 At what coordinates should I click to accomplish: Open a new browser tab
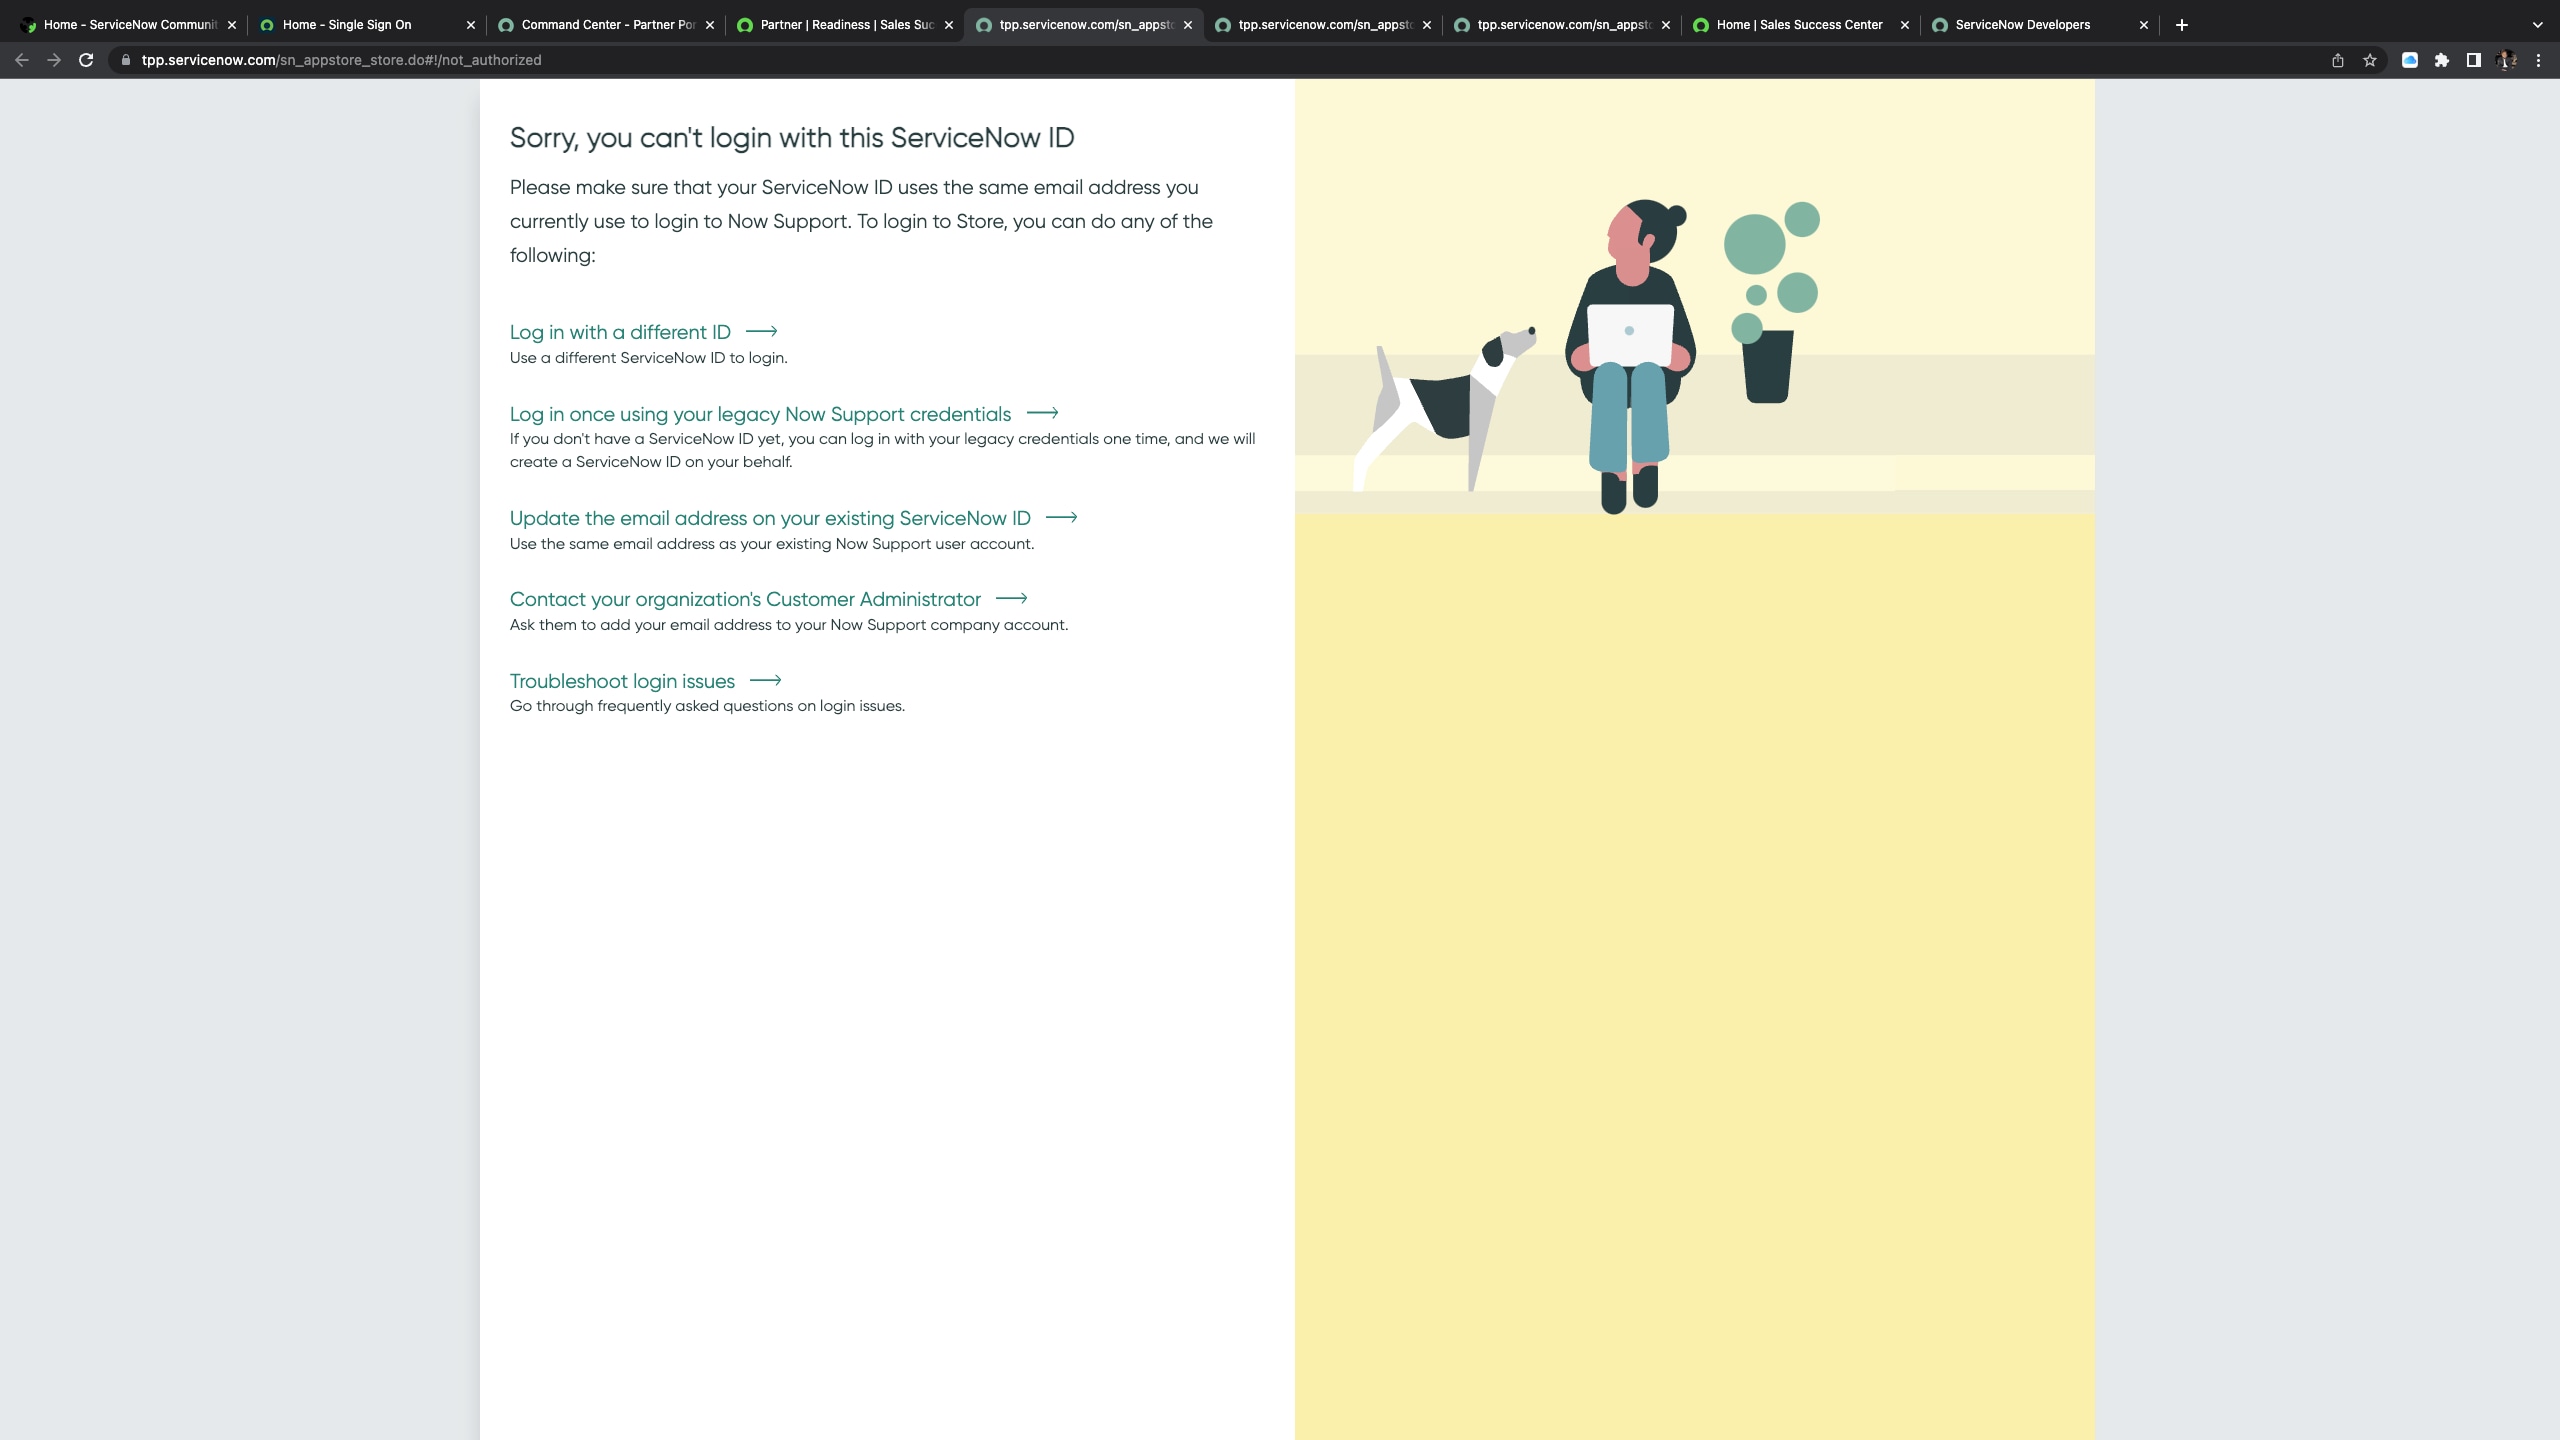(2182, 25)
